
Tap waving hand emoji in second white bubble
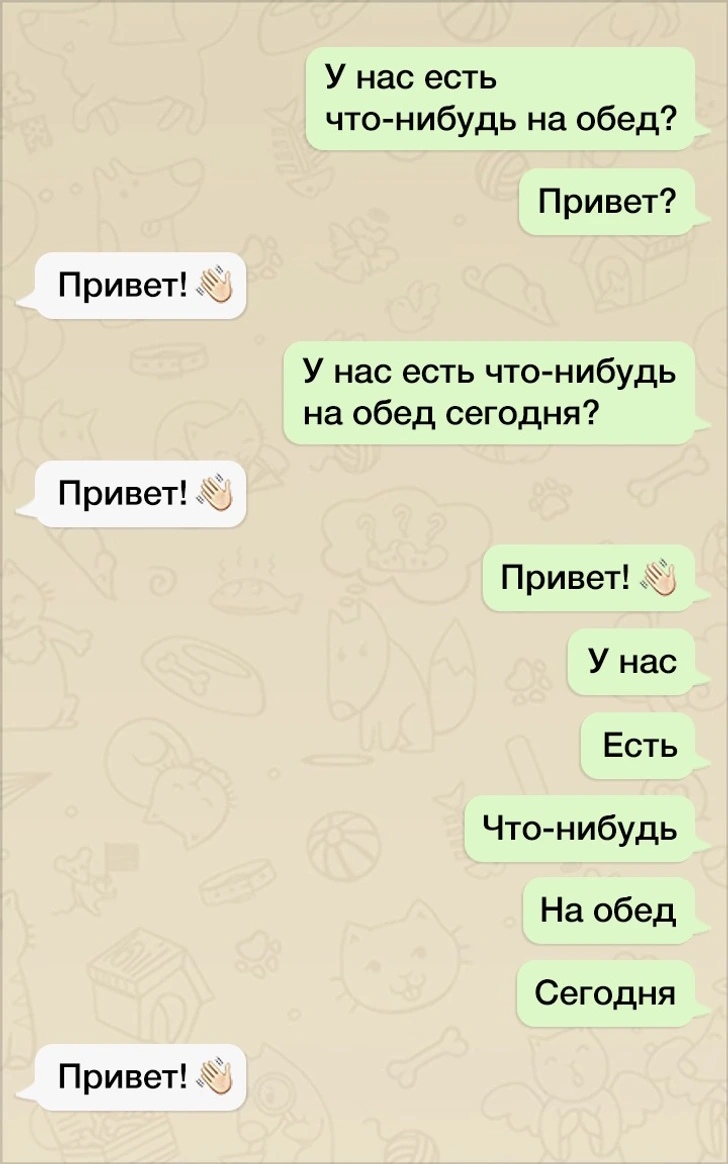(x=214, y=493)
